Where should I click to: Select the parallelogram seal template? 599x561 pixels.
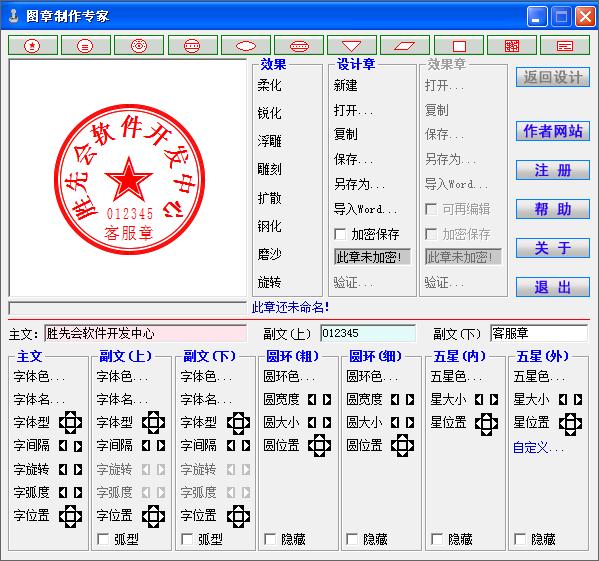pyautogui.click(x=405, y=46)
